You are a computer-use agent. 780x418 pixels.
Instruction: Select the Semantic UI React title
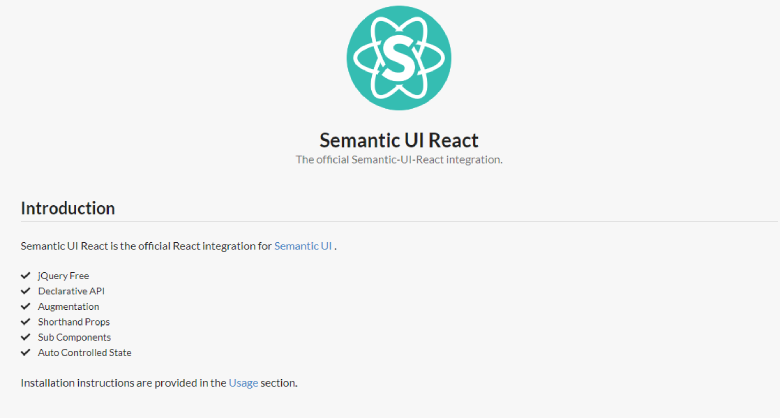(399, 140)
